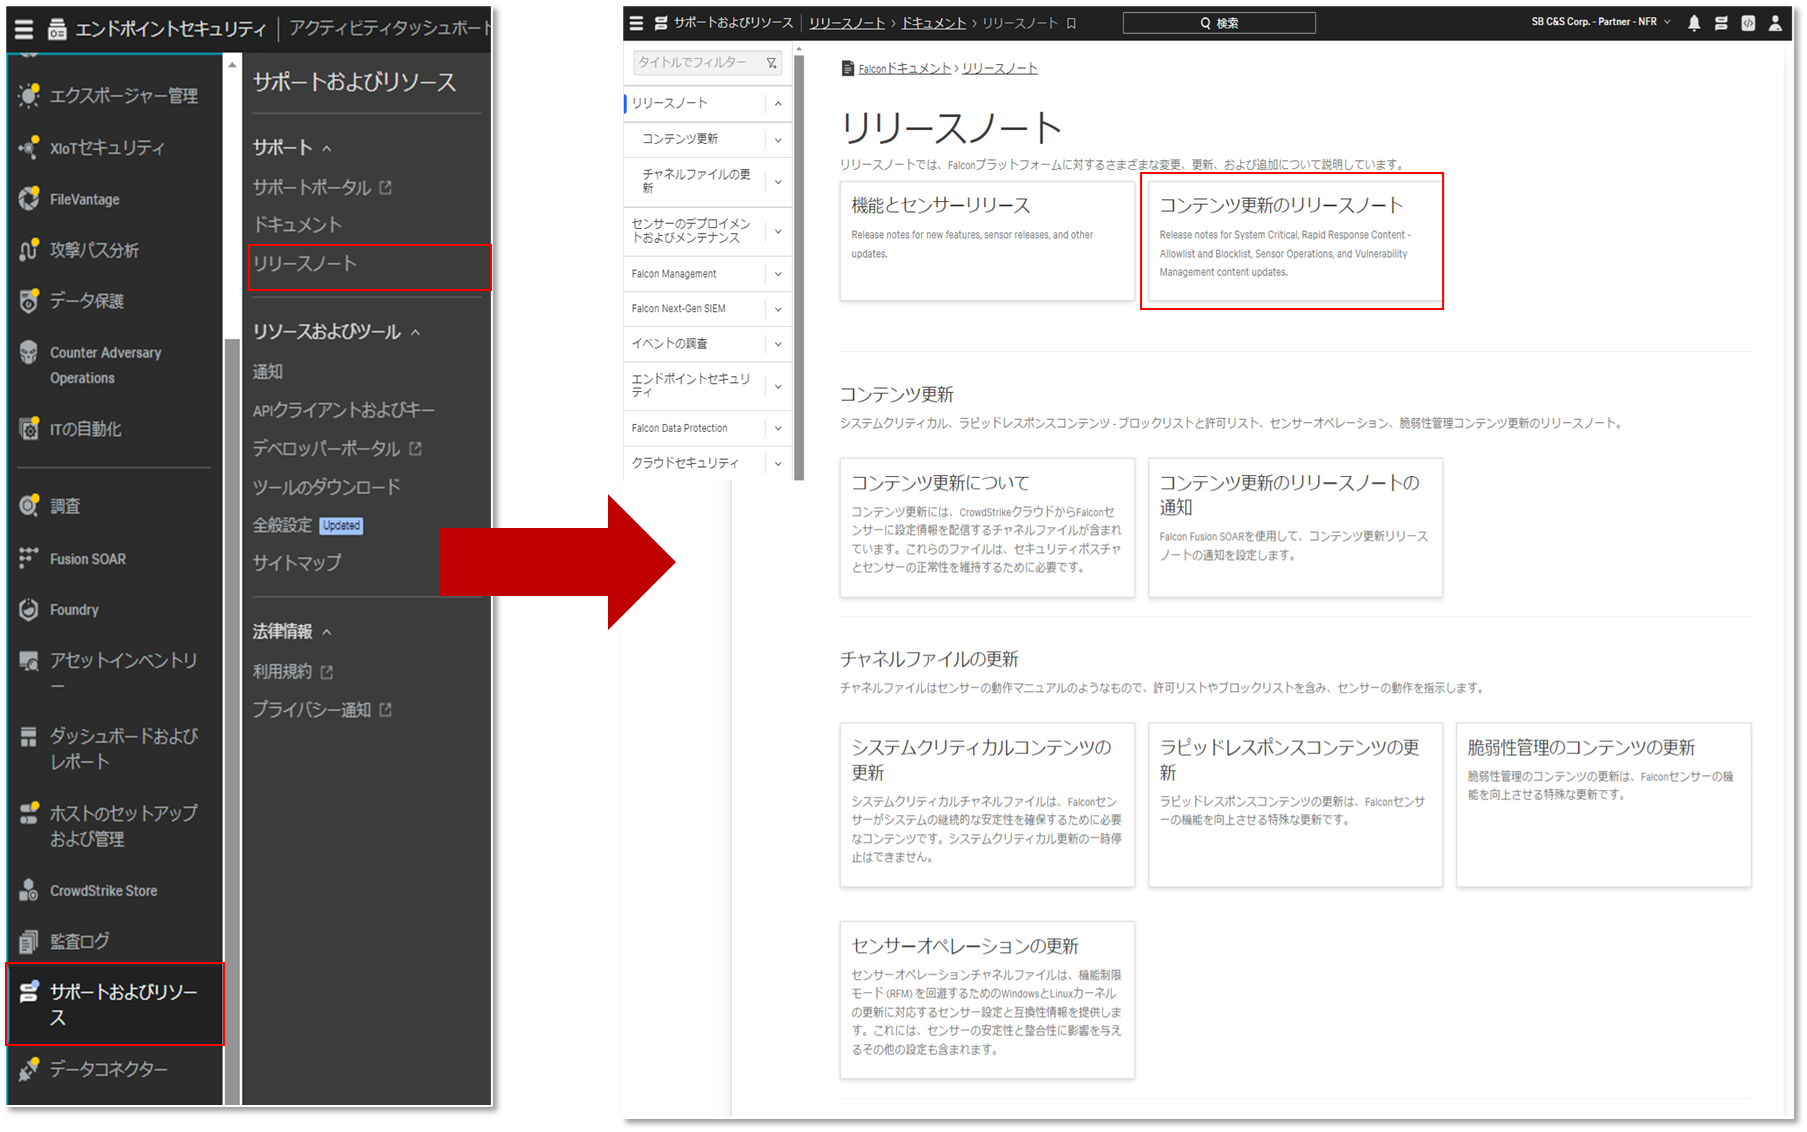Open the SB C&S Corp. account dropdown
The image size is (1807, 1132).
(x=1600, y=22)
